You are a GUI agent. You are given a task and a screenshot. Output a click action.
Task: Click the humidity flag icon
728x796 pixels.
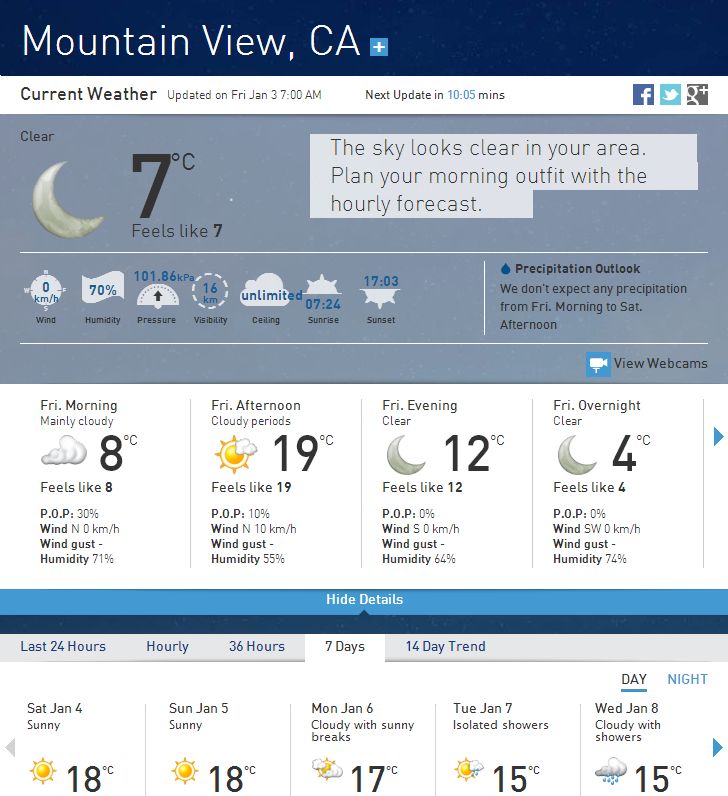102,291
